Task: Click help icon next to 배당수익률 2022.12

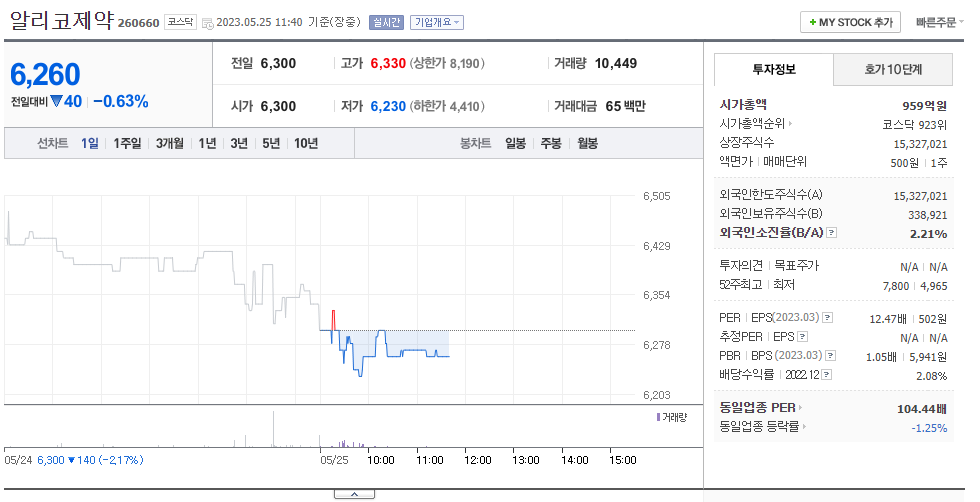Action: 827,374
